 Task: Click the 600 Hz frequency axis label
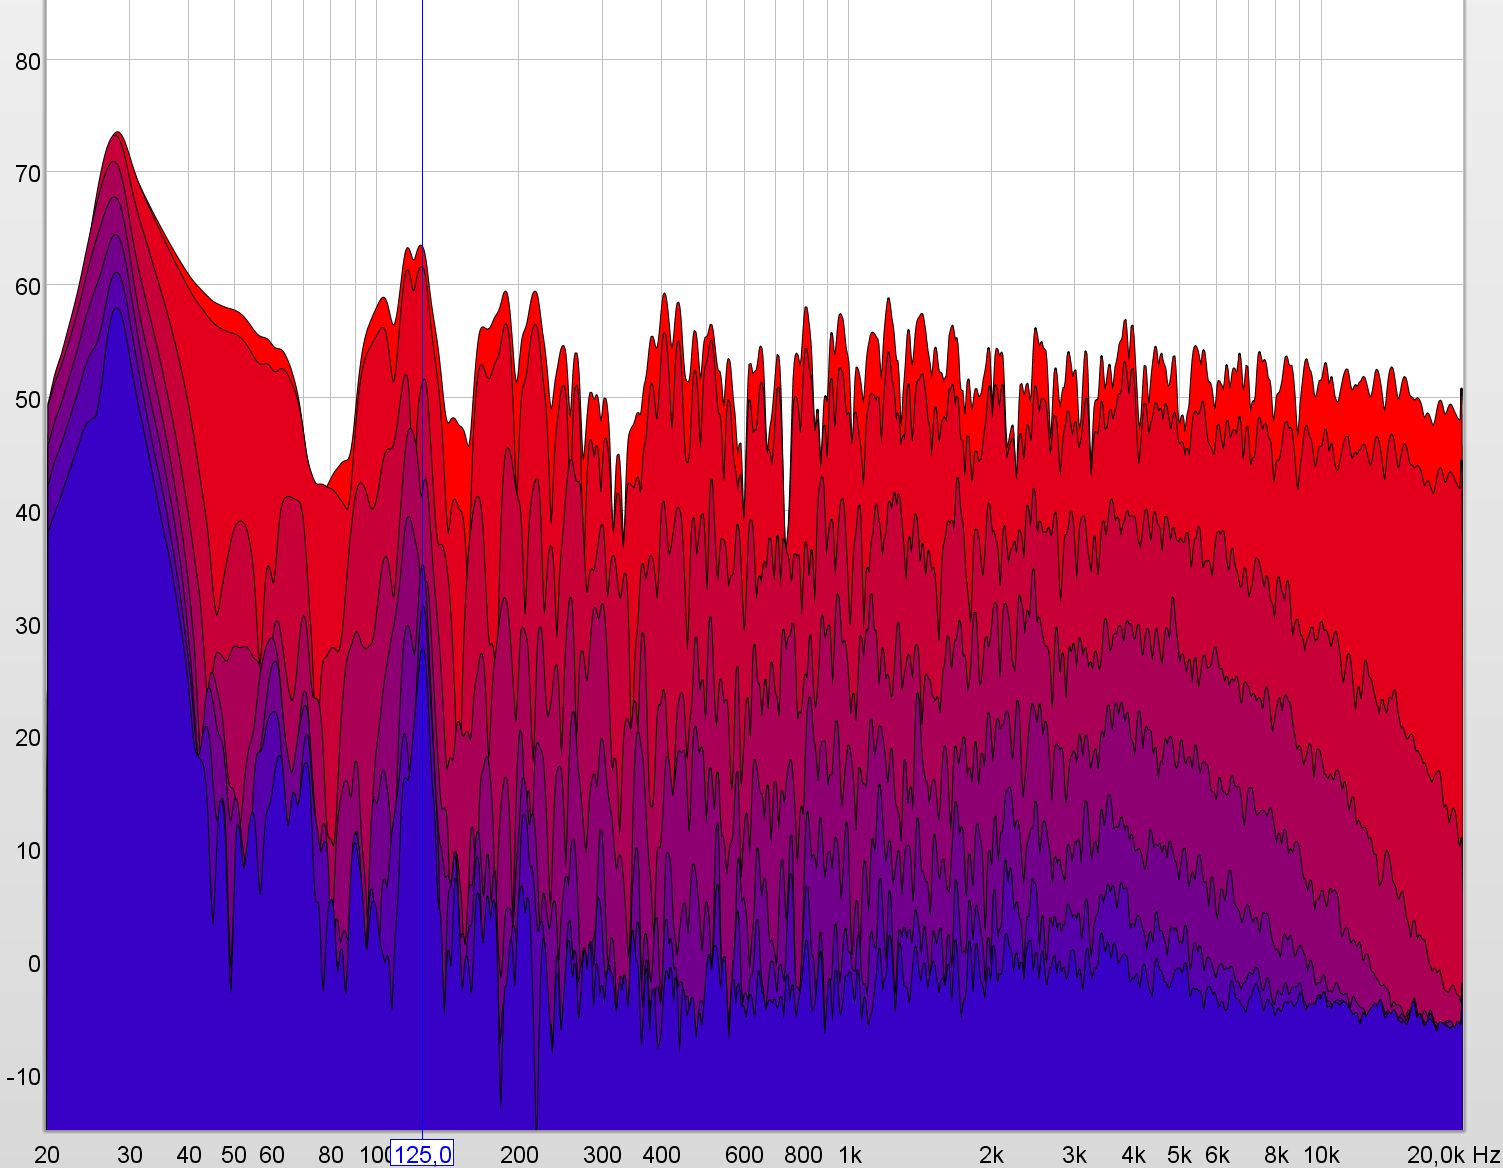coord(744,1155)
